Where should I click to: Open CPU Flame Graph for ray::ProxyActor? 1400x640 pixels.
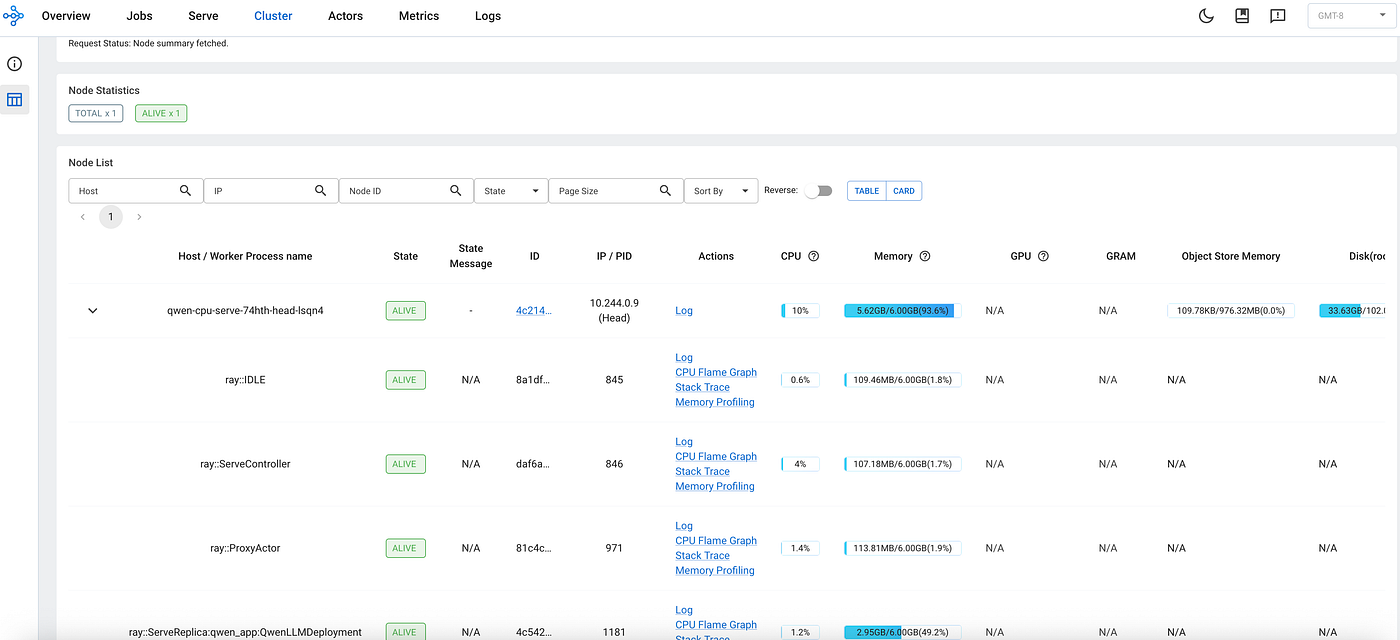[716, 540]
